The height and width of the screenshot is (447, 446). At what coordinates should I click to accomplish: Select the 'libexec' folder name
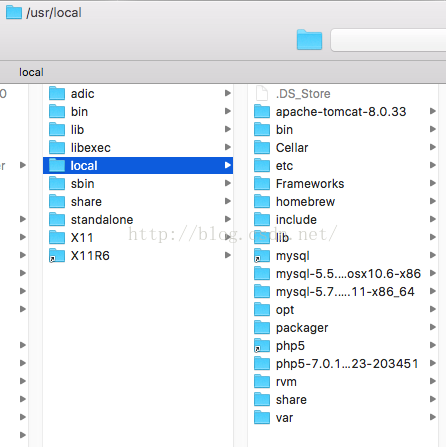(x=91, y=148)
